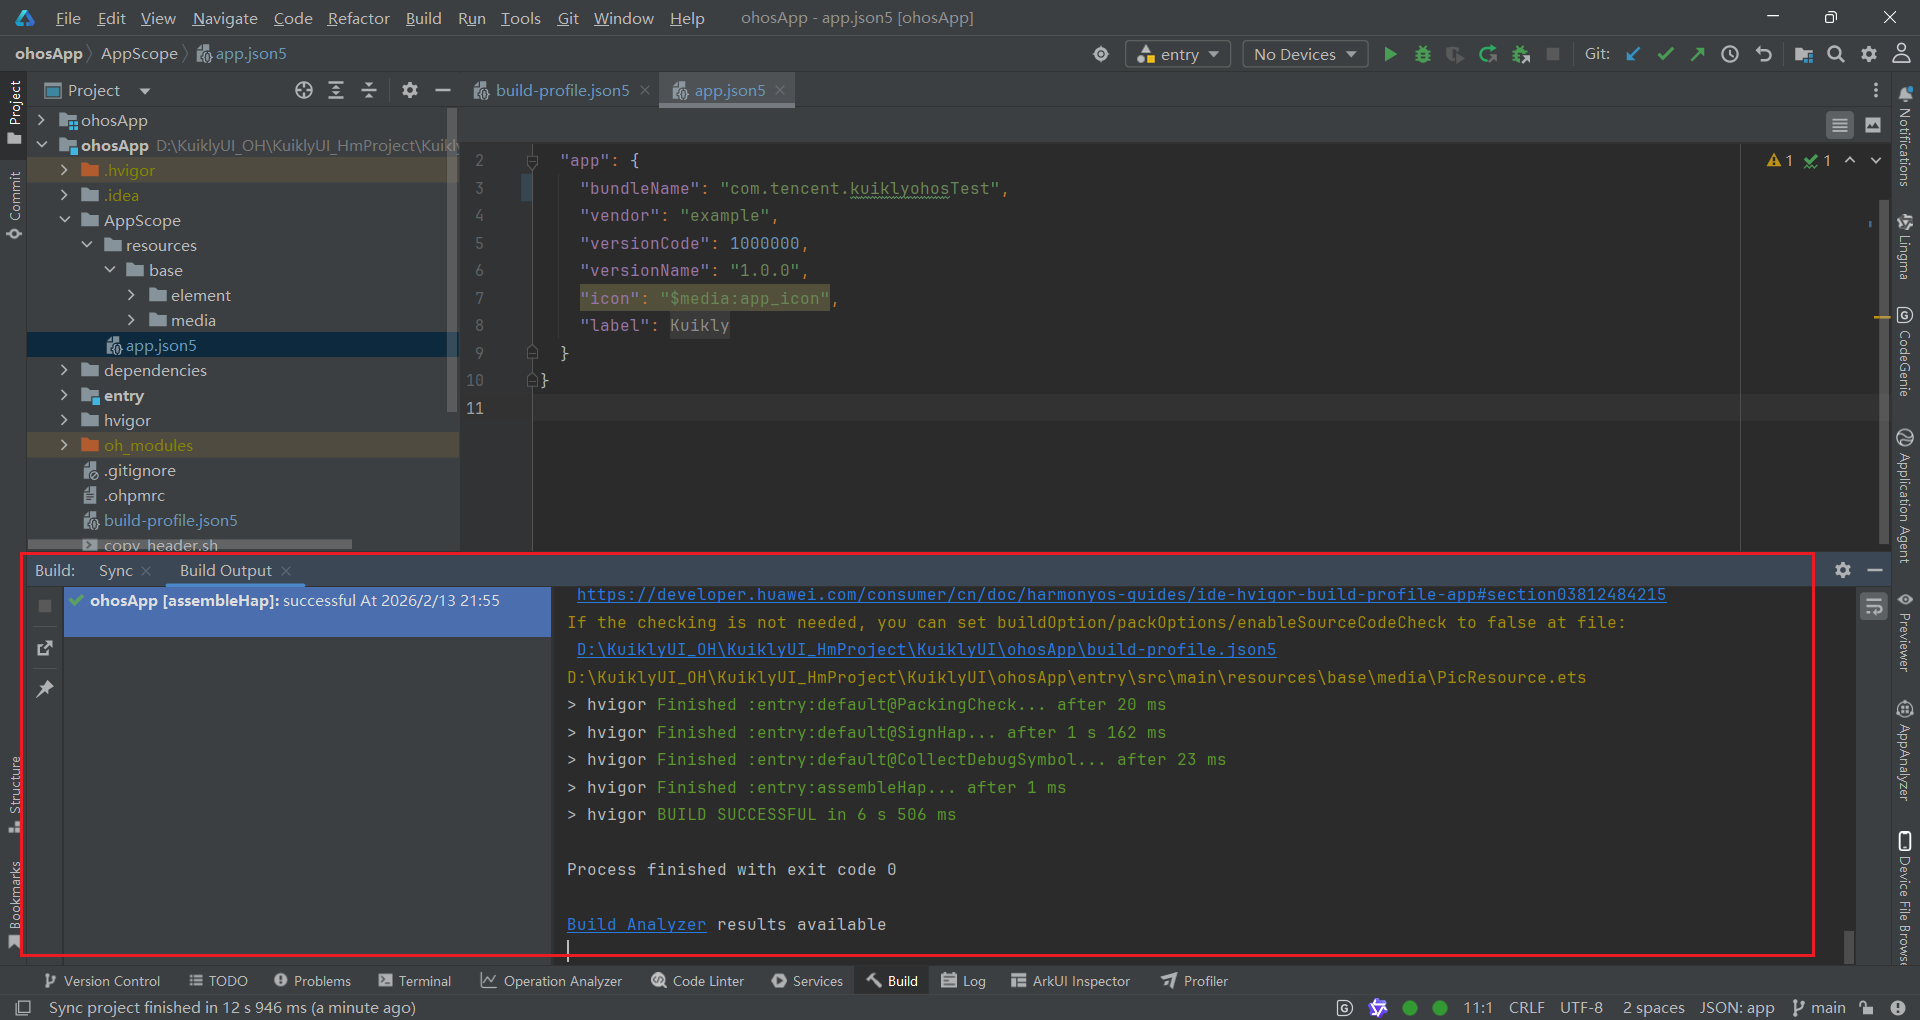The width and height of the screenshot is (1920, 1020).
Task: Run the entry configuration
Action: click(x=1390, y=54)
